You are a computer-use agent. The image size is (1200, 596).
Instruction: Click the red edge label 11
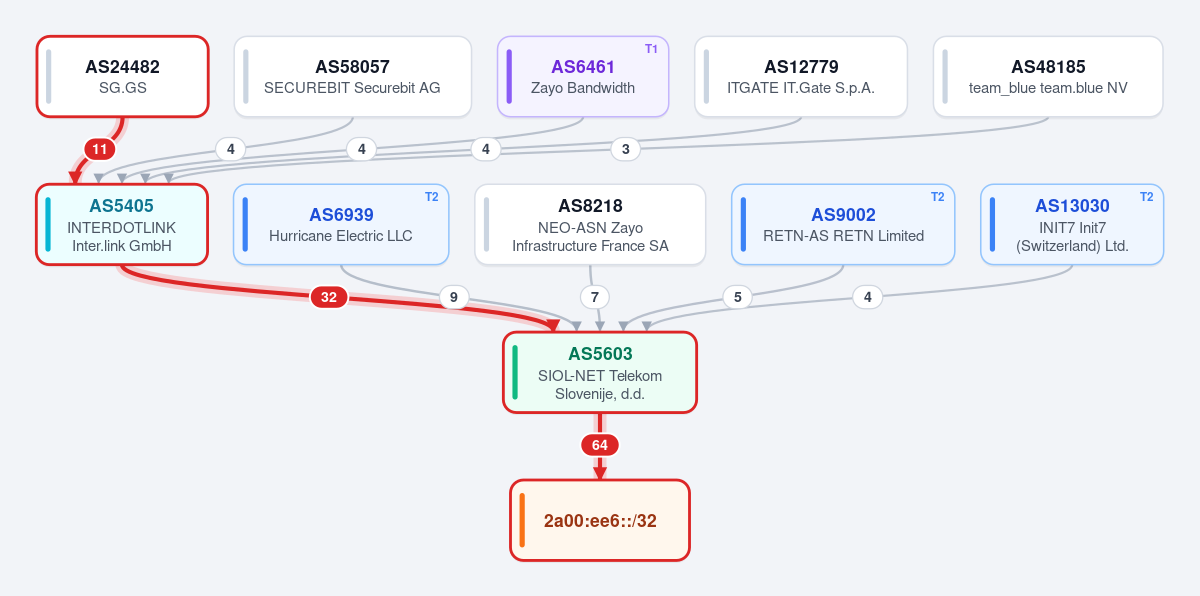click(x=99, y=150)
